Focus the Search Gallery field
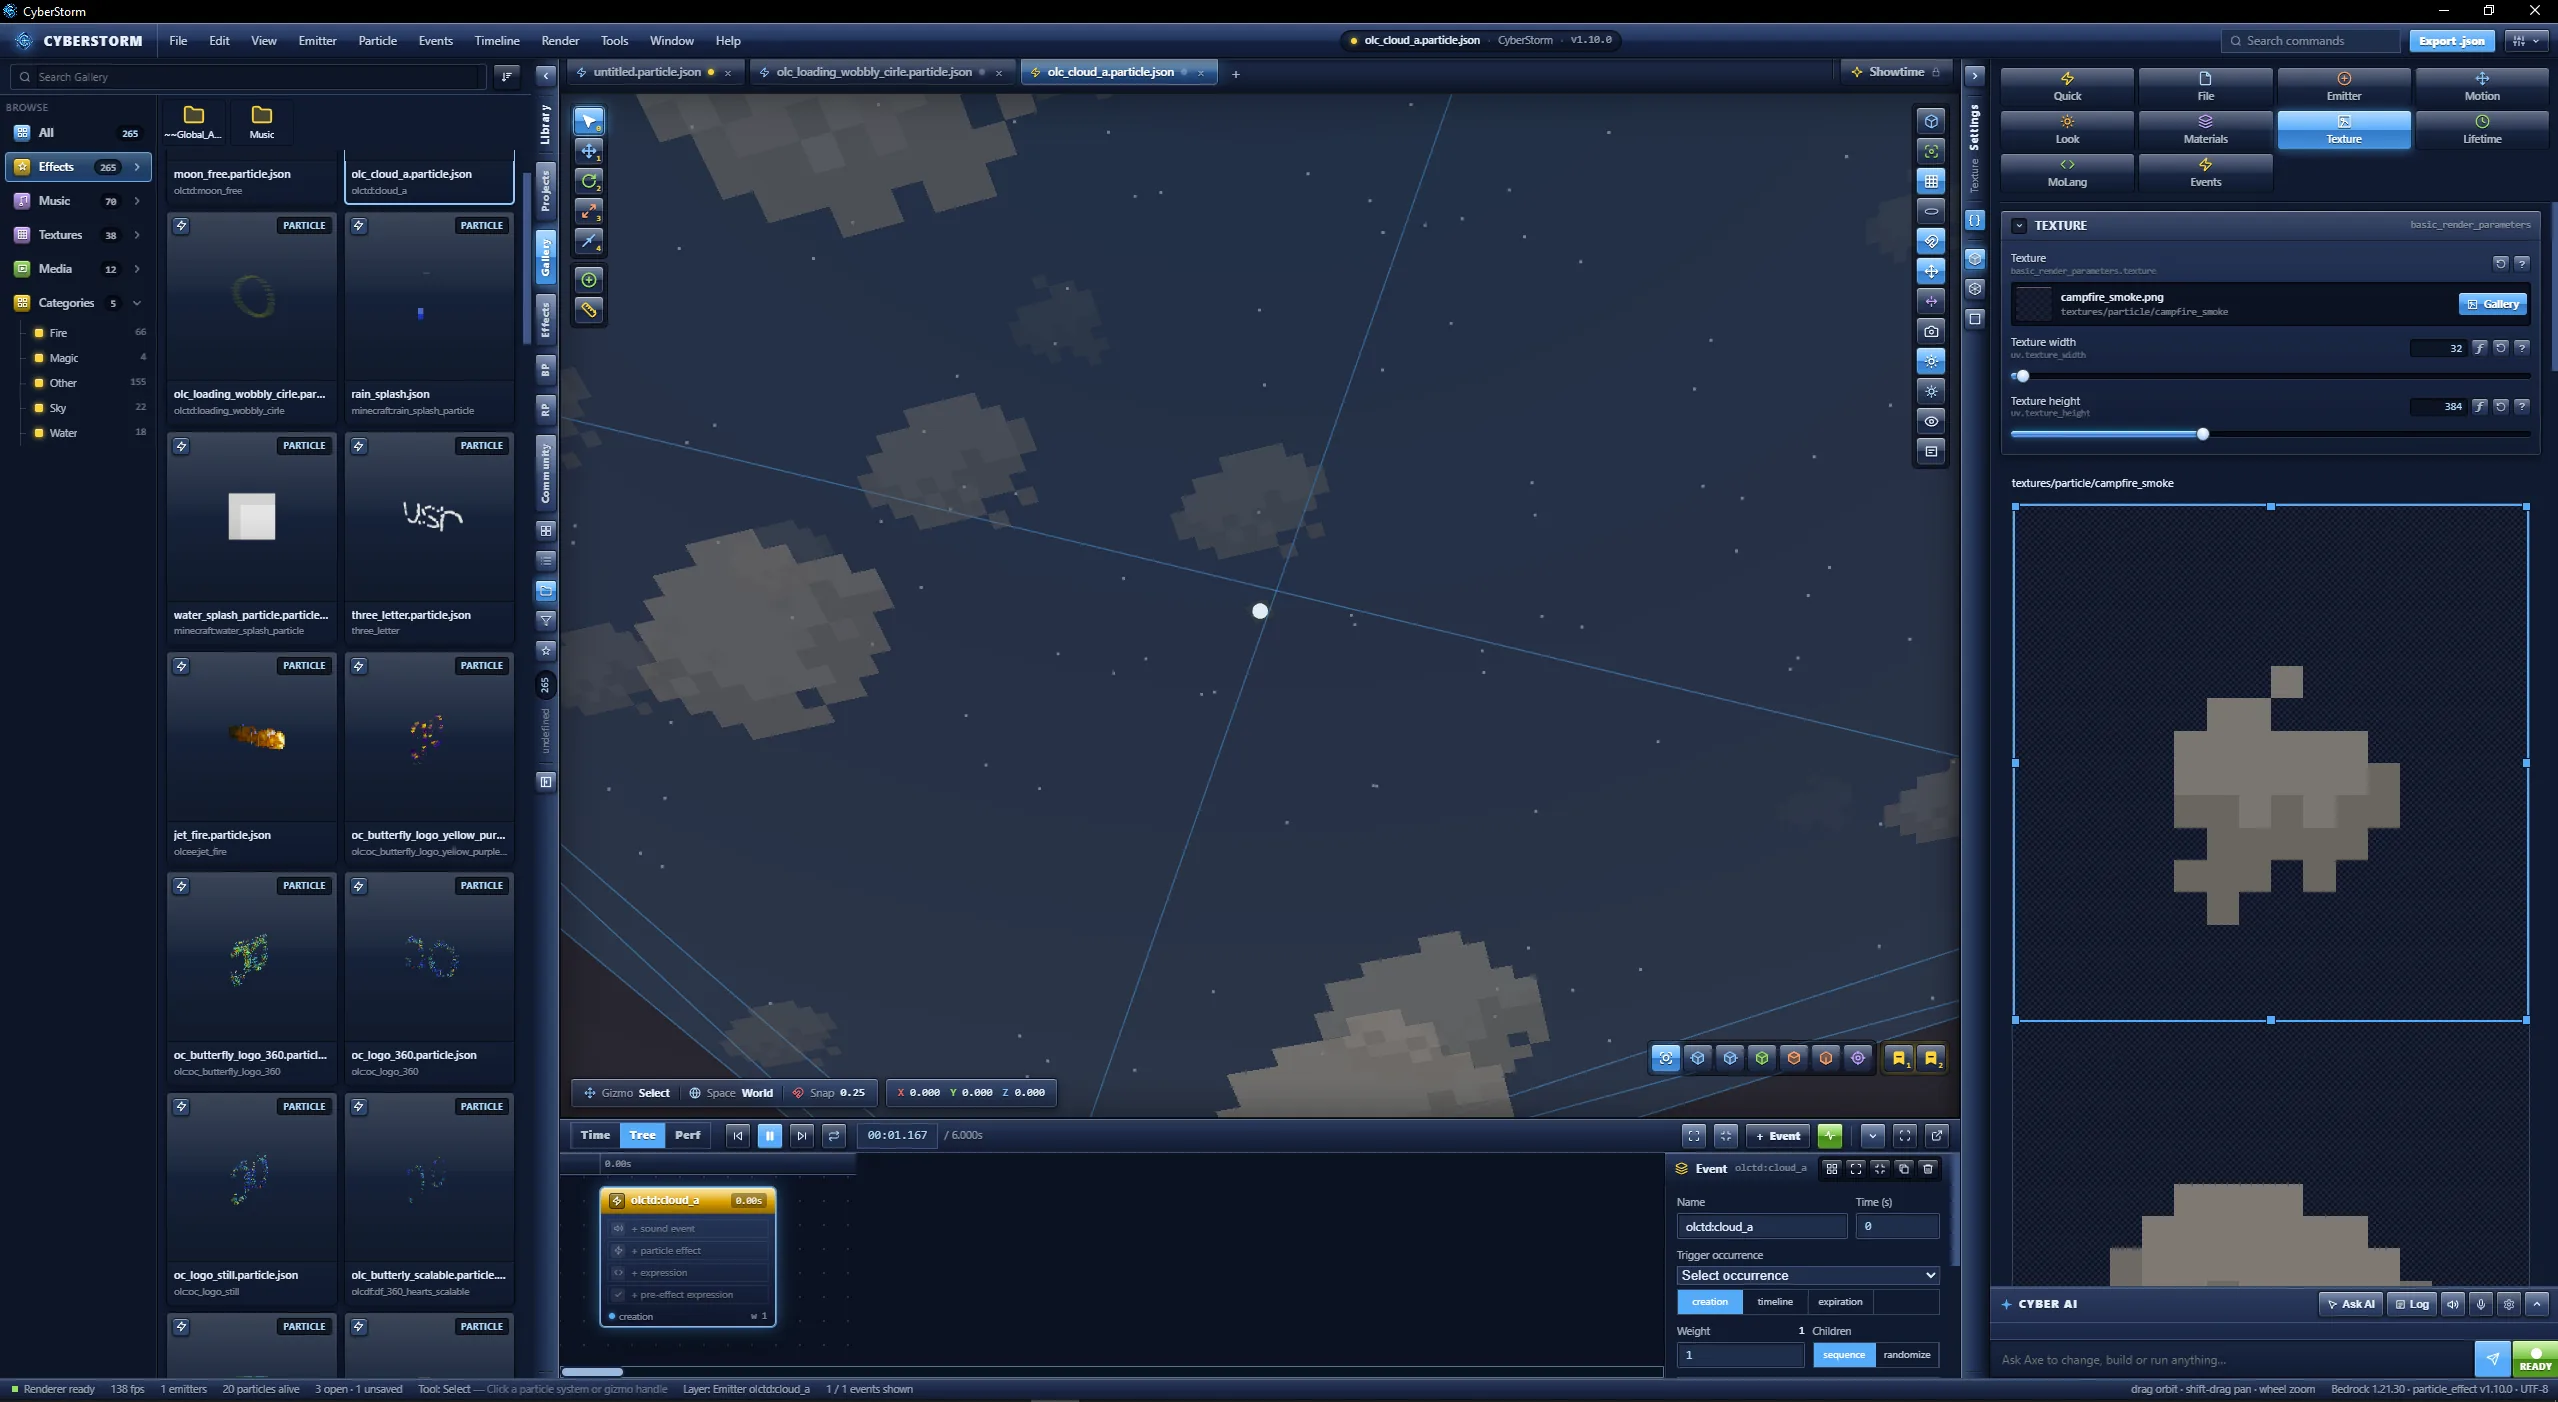Screen dimensions: 2558x1402 [x=248, y=77]
